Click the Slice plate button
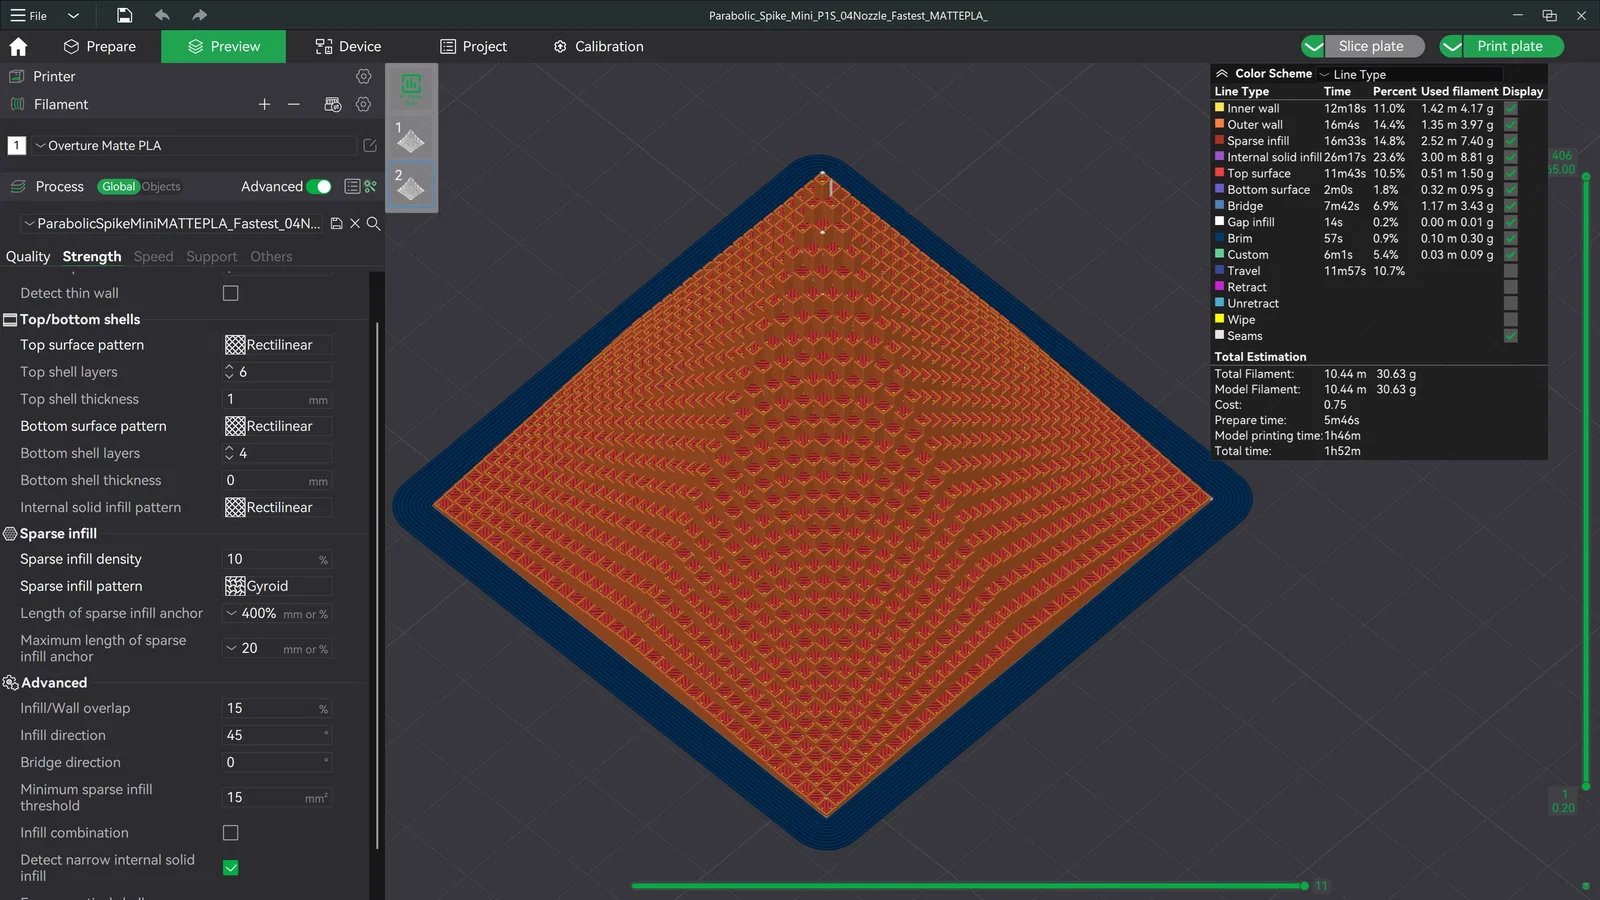Viewport: 1600px width, 900px height. 1370,46
